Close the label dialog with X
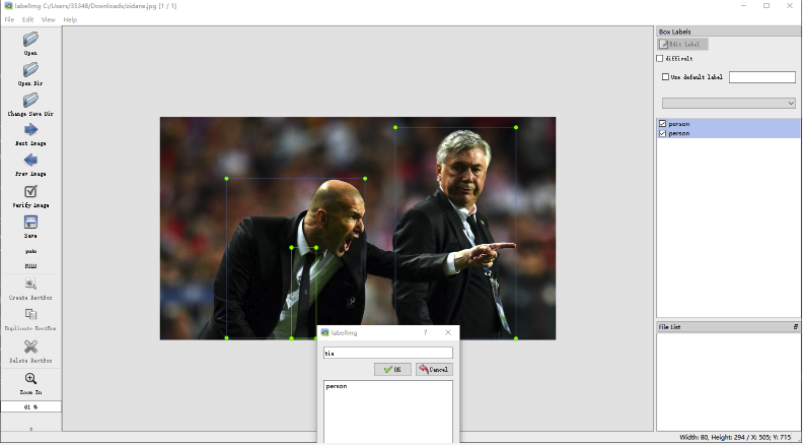This screenshot has width=803, height=445. 448,332
